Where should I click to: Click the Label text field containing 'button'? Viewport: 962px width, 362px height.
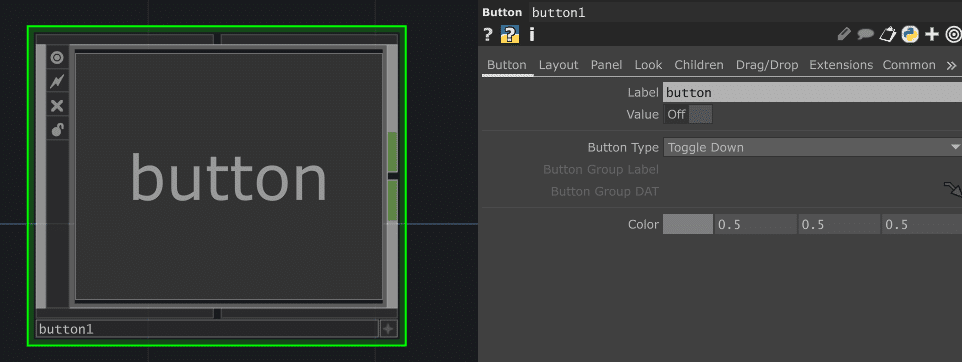(x=812, y=93)
